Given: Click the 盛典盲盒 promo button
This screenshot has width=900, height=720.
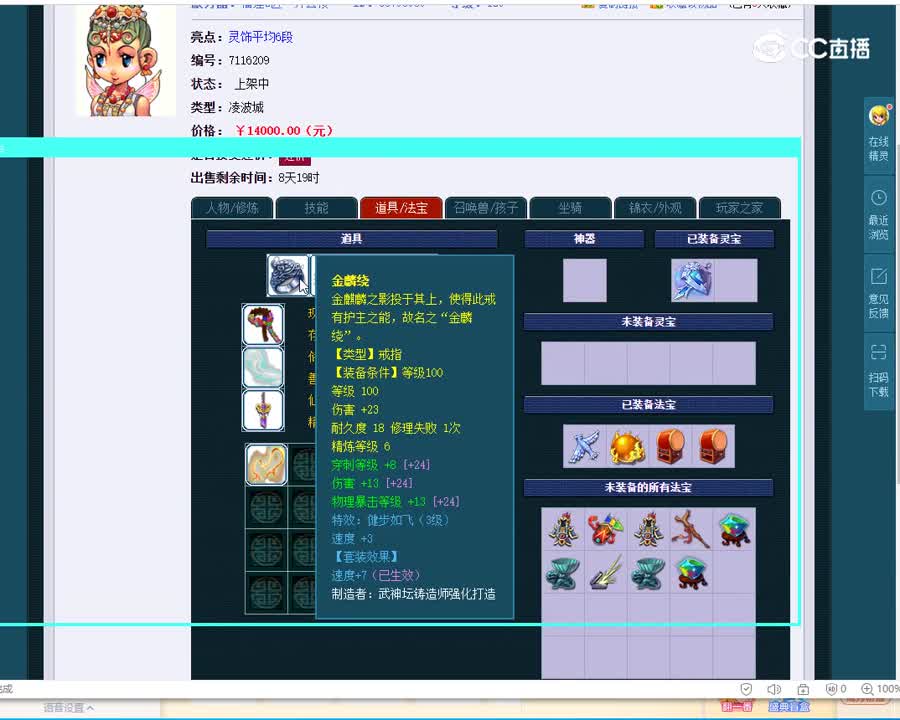Looking at the screenshot, I should coord(789,706).
